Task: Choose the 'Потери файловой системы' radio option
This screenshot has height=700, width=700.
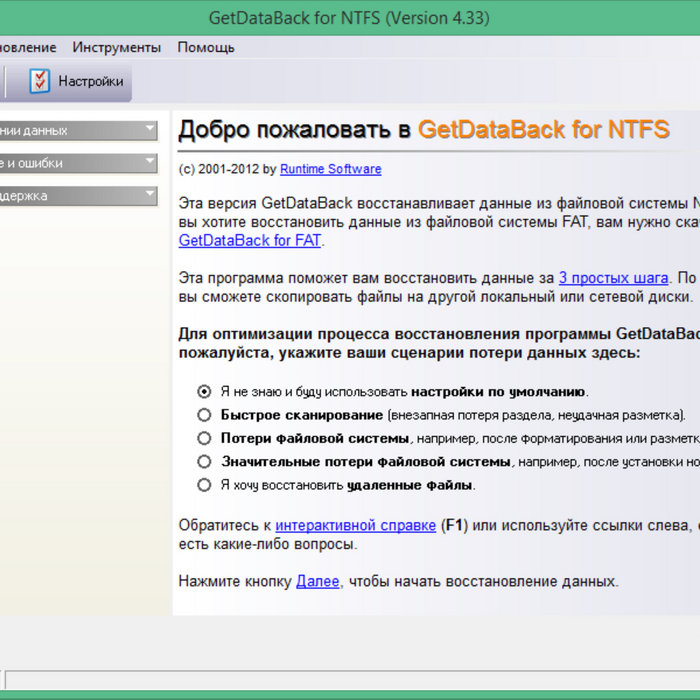Action: pos(204,438)
